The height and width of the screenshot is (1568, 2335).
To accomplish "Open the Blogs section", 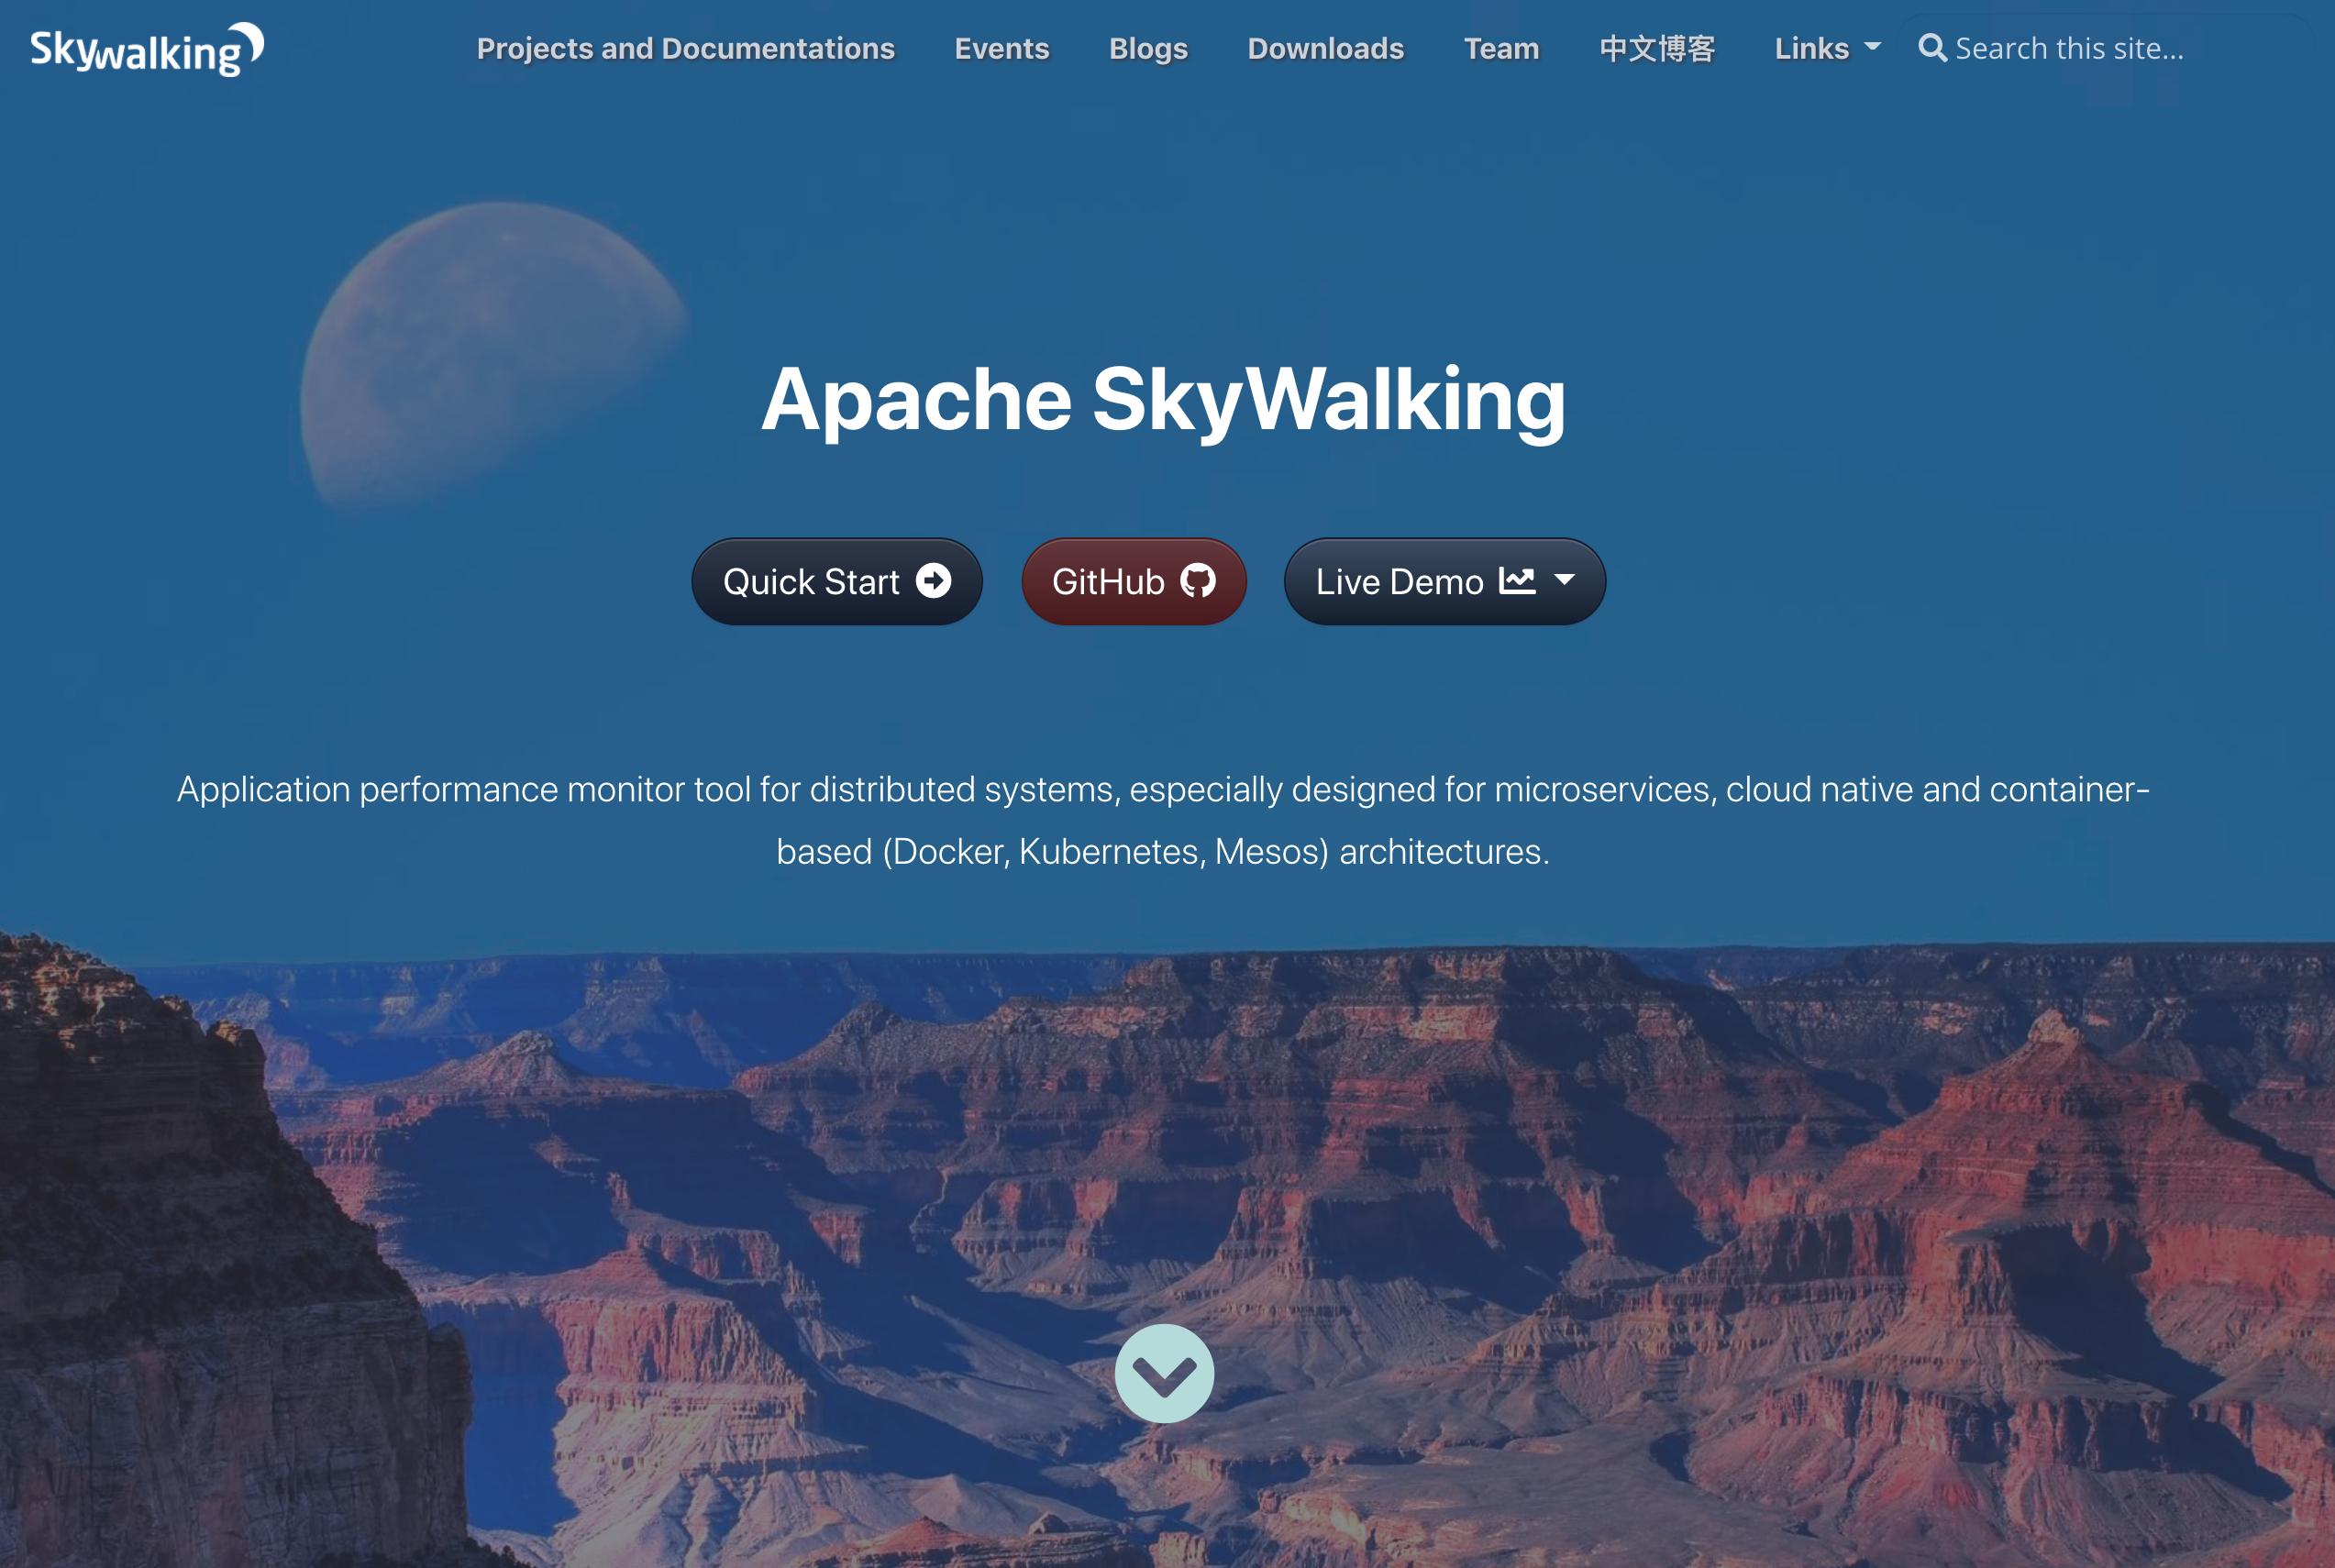I will pyautogui.click(x=1148, y=49).
